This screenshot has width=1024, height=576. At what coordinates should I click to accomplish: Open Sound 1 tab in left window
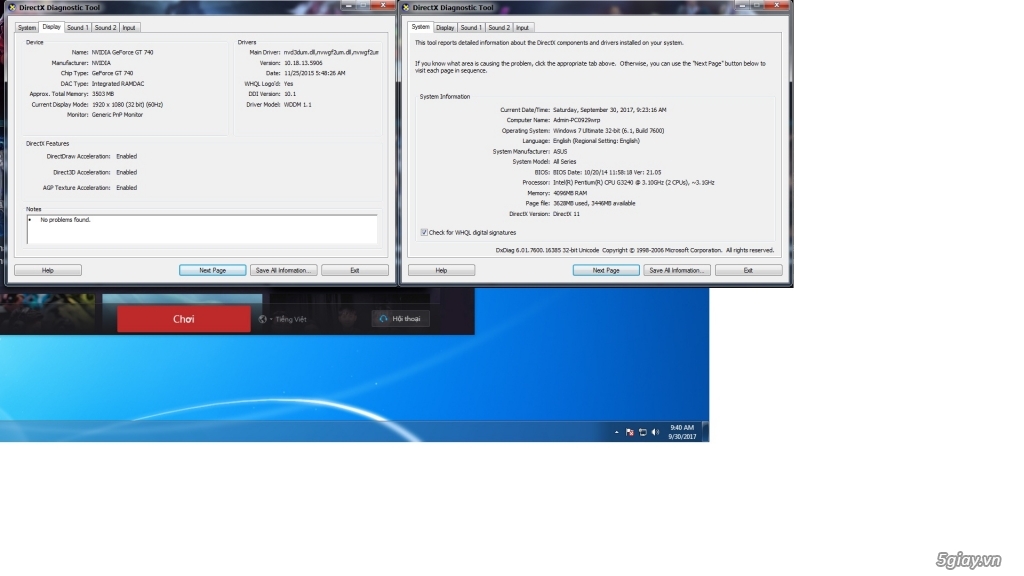77,28
